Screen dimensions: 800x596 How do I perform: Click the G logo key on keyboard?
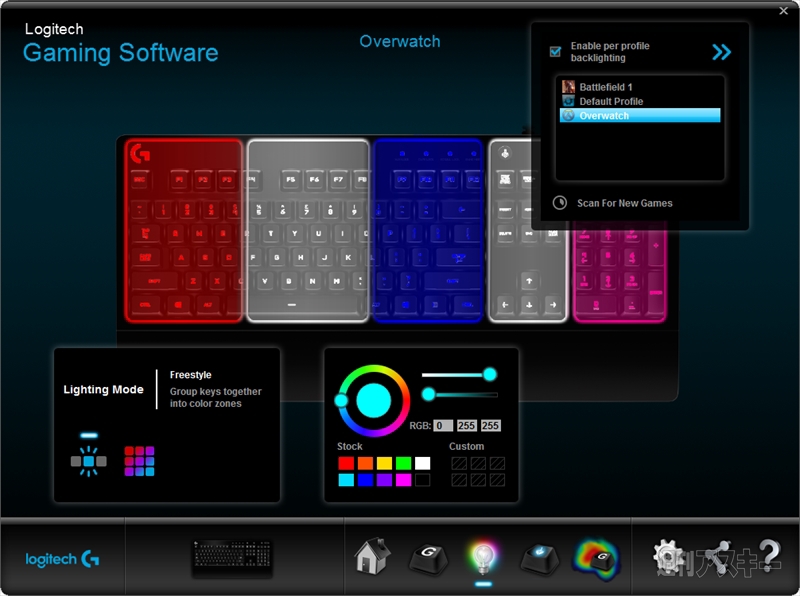pyautogui.click(x=140, y=153)
